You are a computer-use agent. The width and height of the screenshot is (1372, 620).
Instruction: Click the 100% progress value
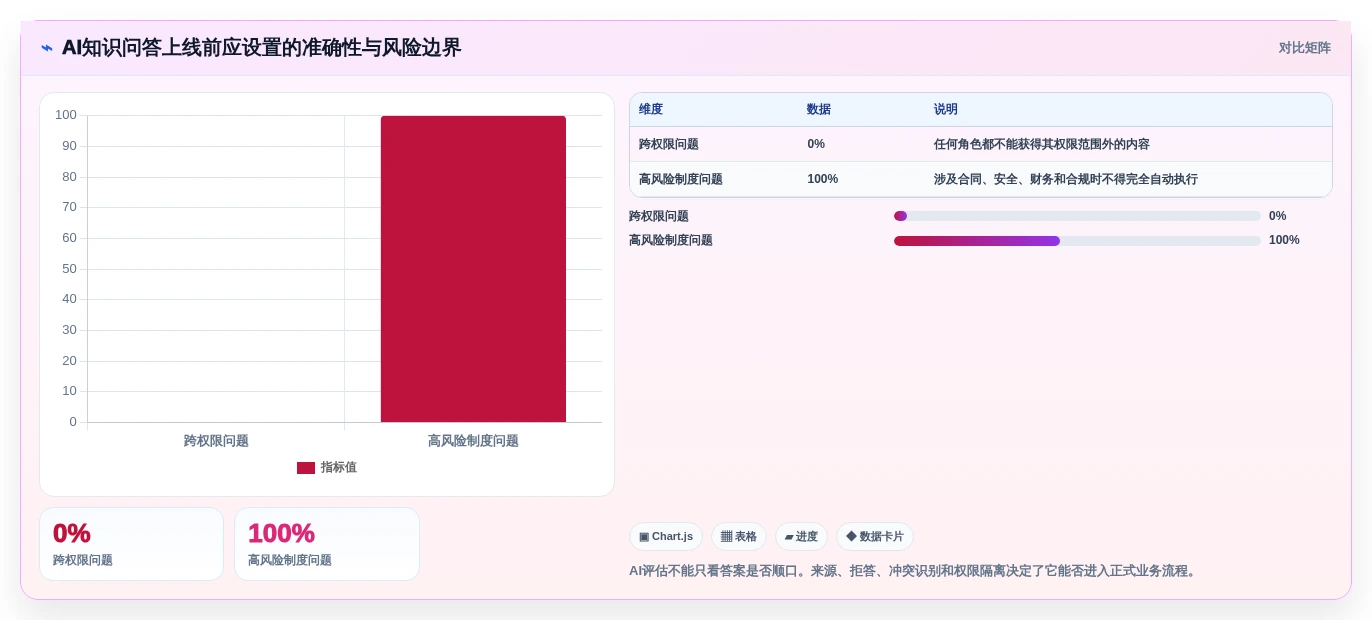pos(1284,241)
